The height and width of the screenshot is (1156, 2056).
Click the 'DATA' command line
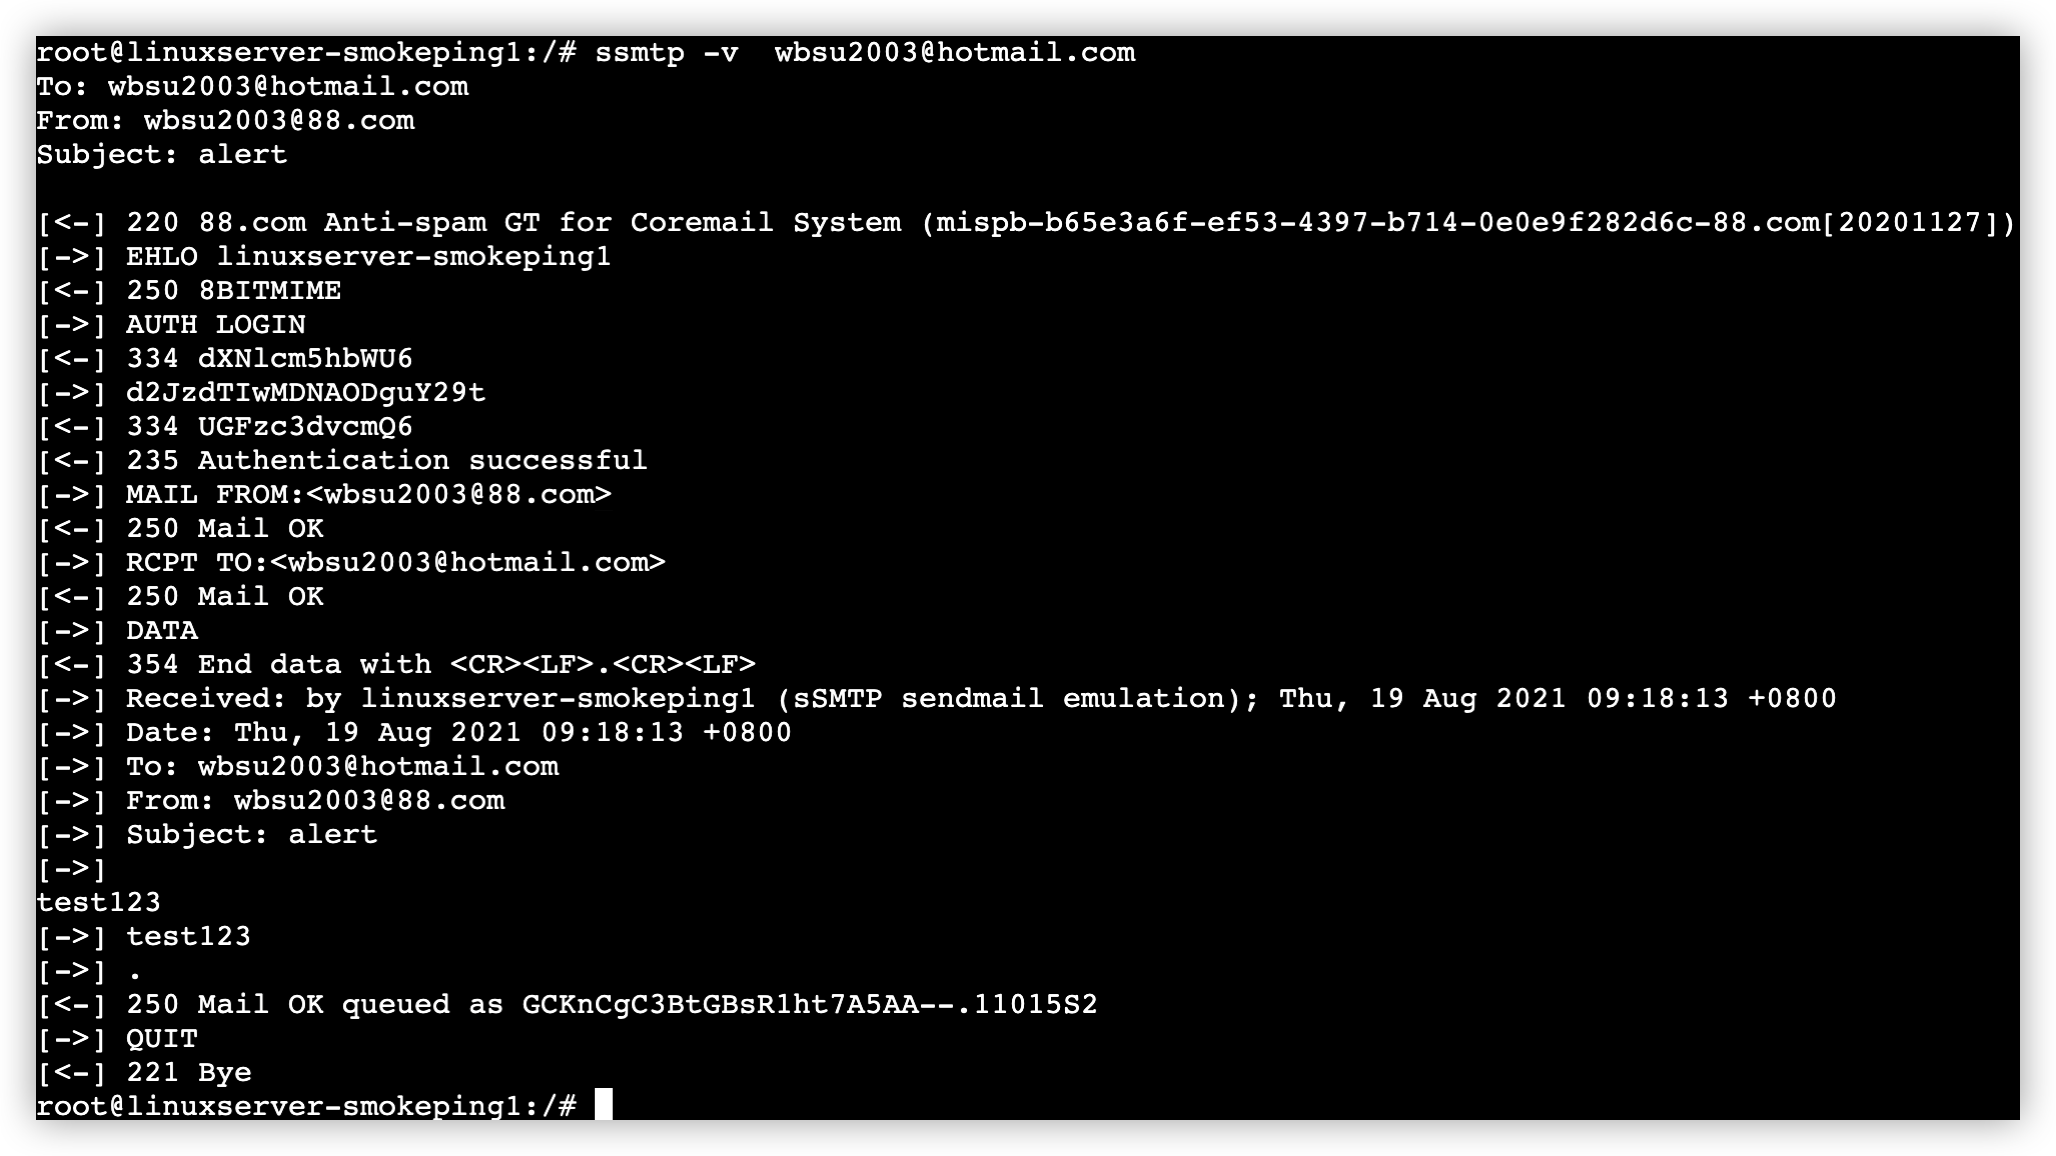click(161, 630)
